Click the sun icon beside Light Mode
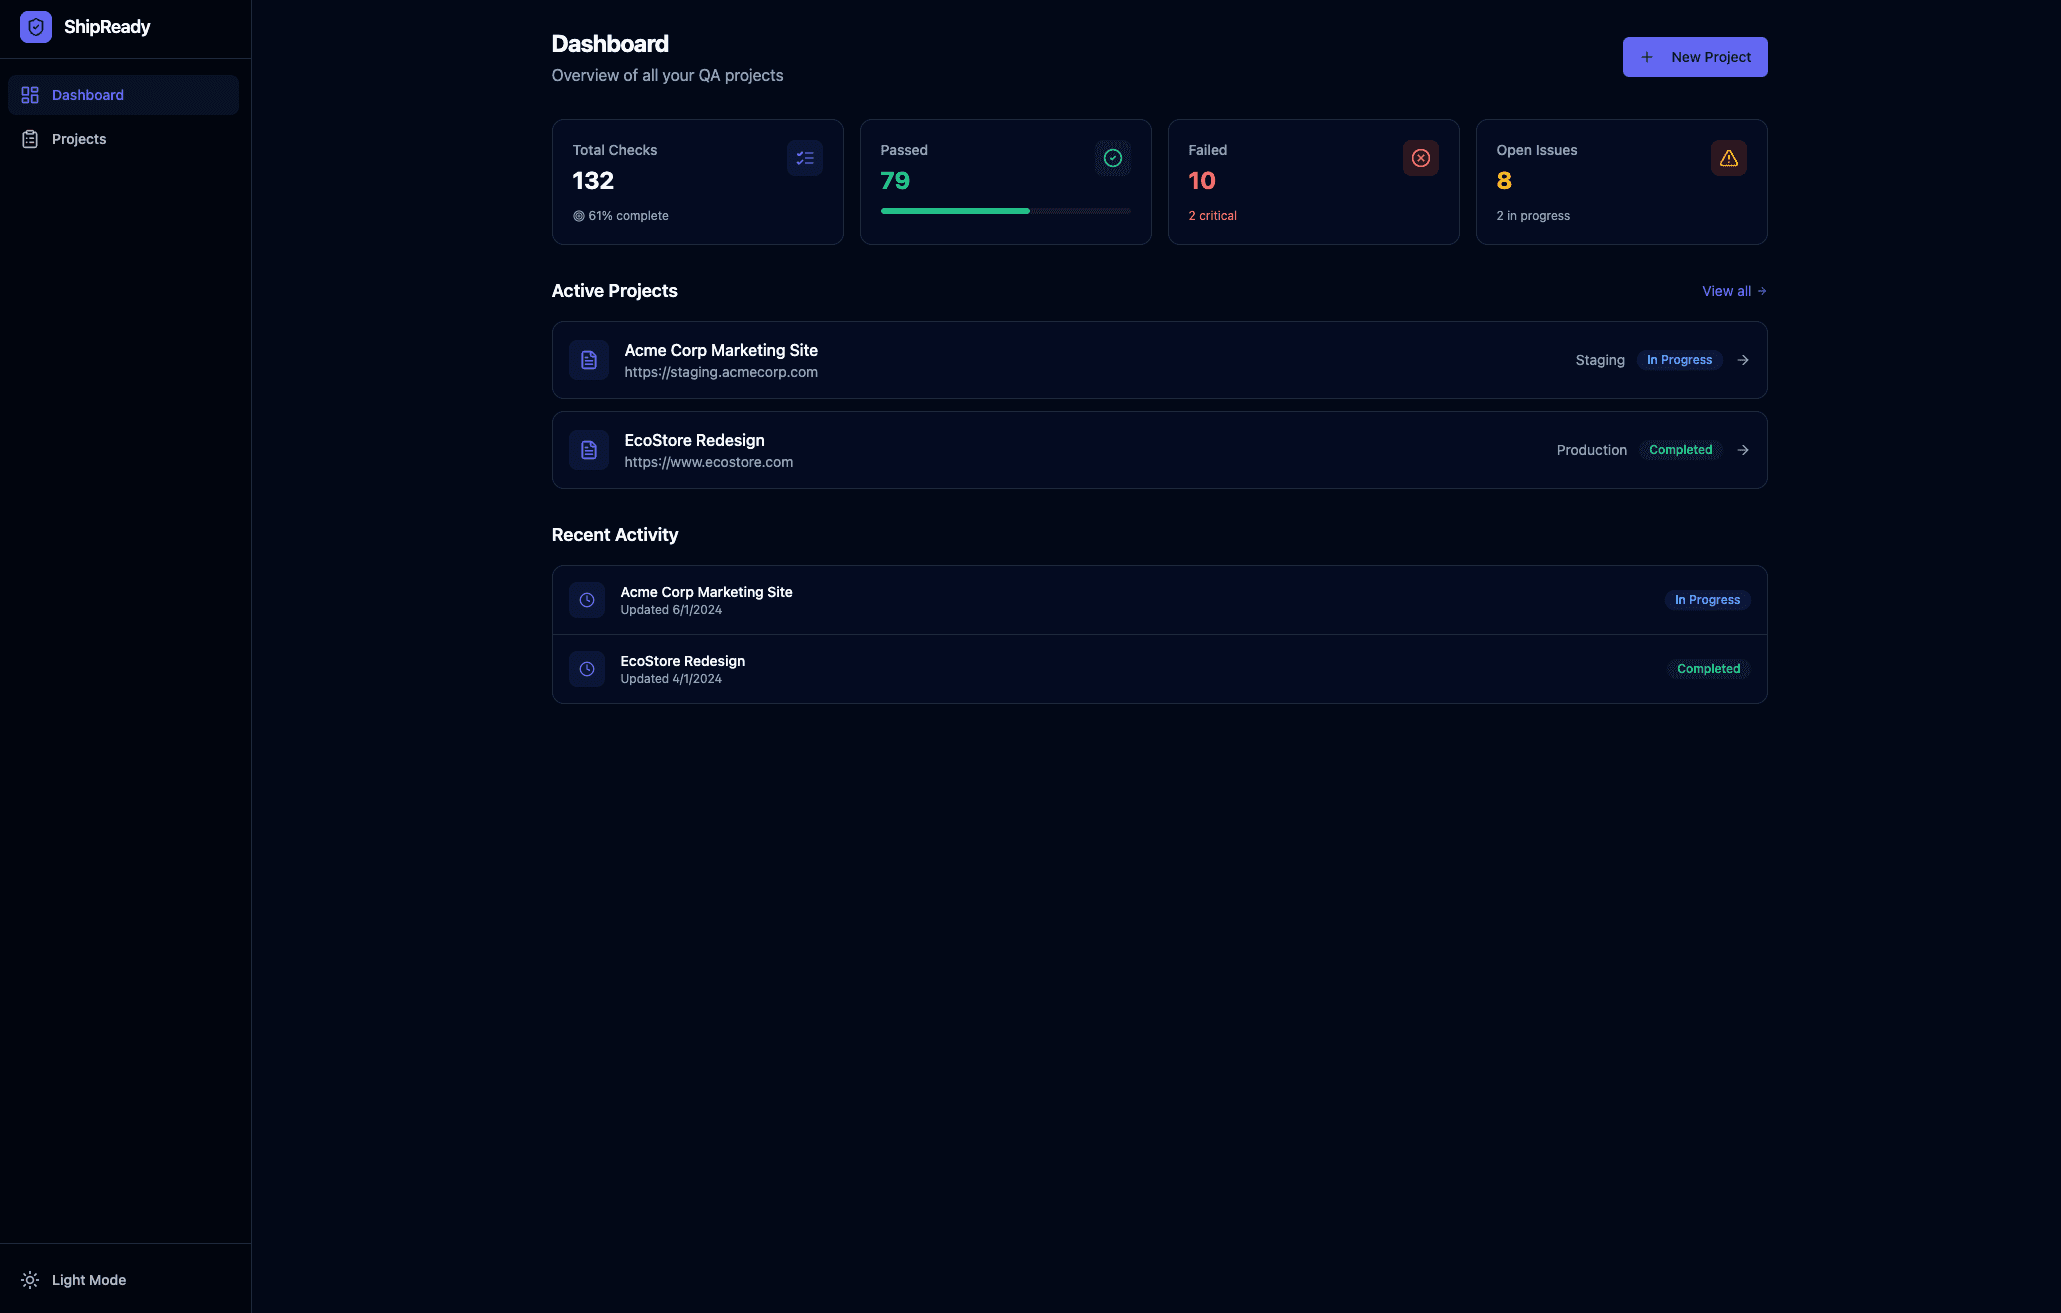 click(30, 1280)
